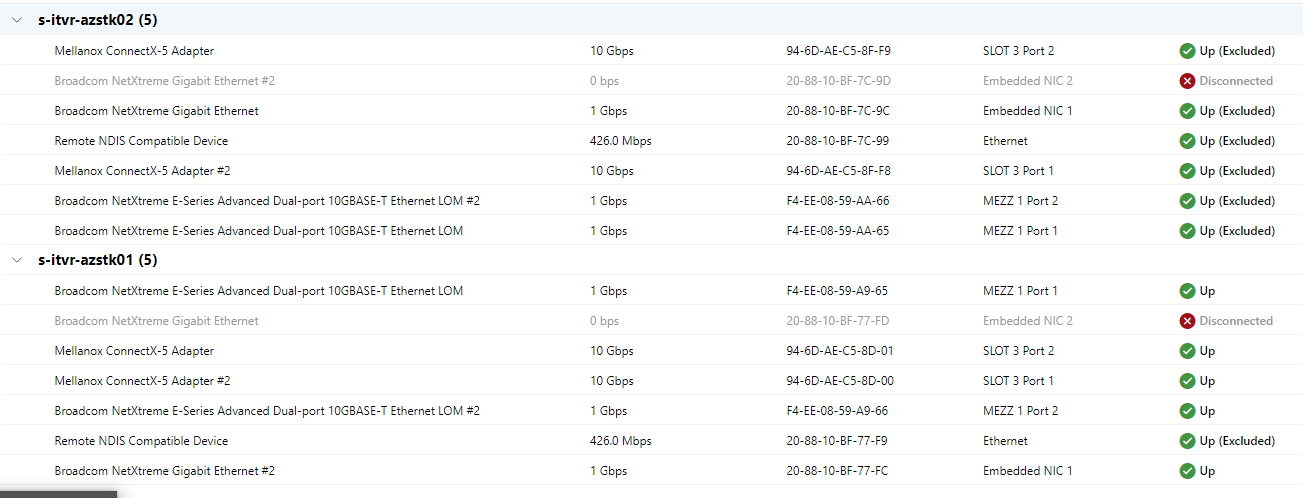
Task: Click 426.0 Mbps speed in the azstk02 group
Action: 620,141
